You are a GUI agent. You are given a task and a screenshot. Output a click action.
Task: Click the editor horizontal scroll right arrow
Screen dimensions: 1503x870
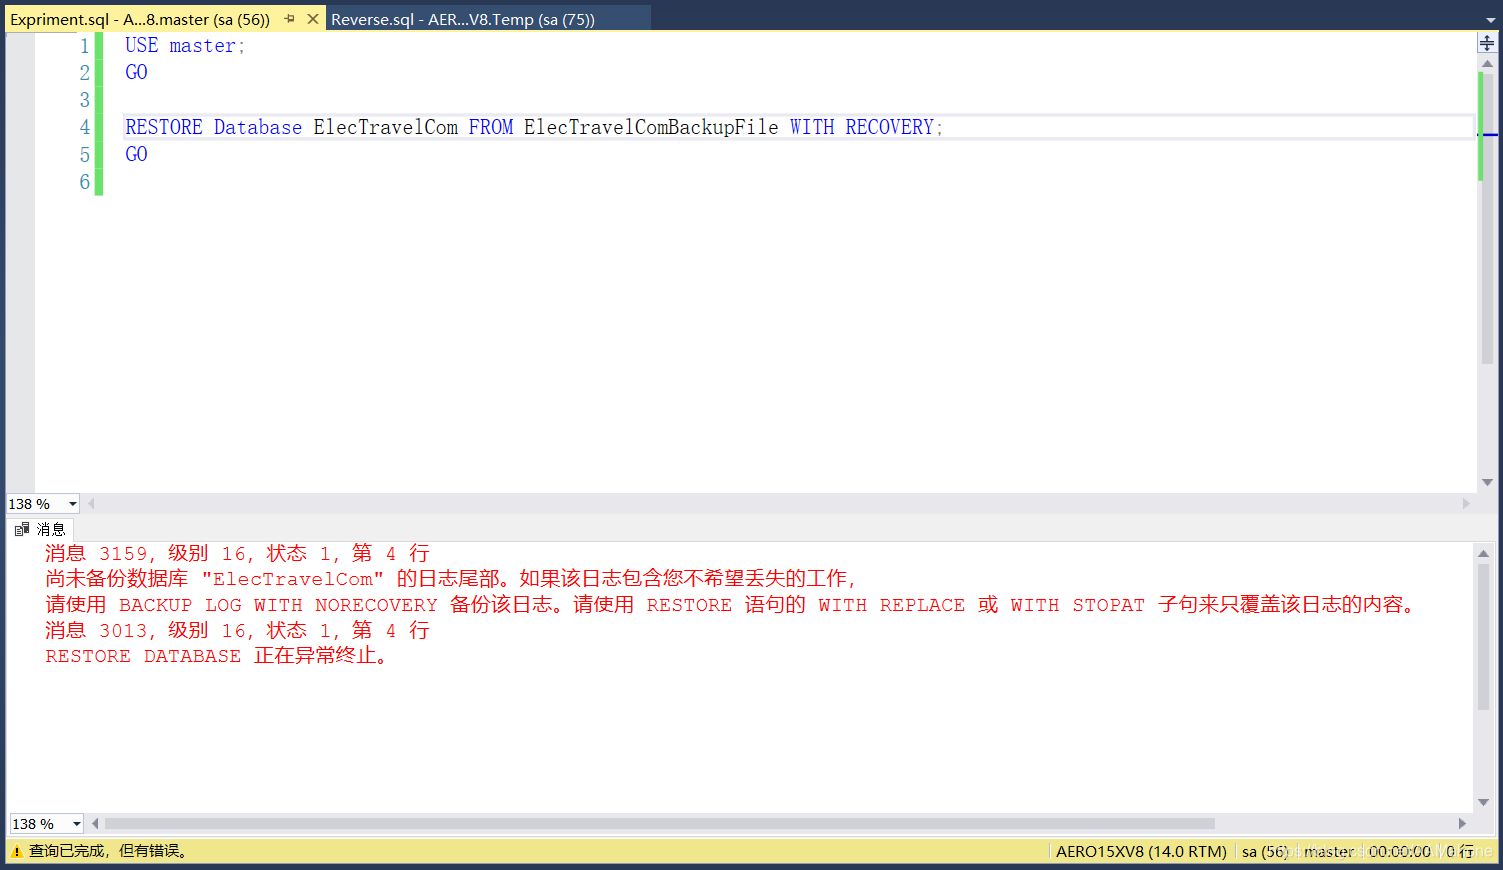coord(1466,504)
